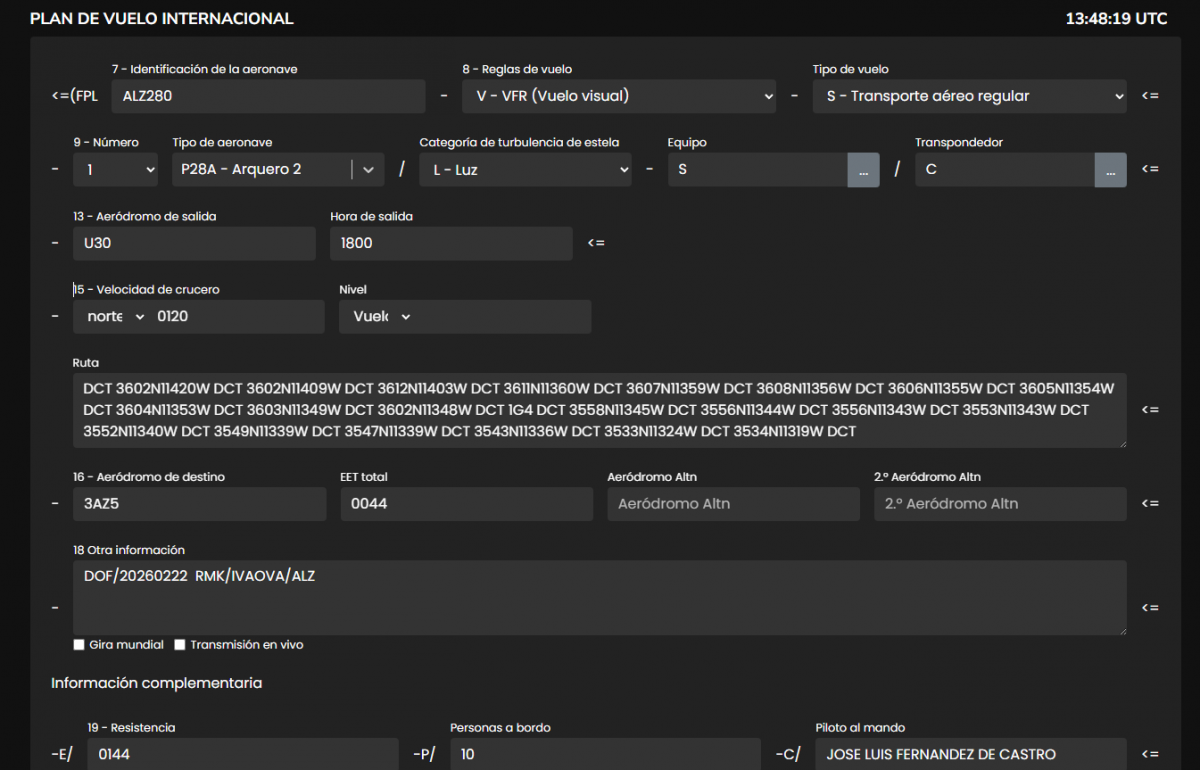Expand Categoría de turbulencia de estela dropdown
1200x770 pixels.
(525, 170)
